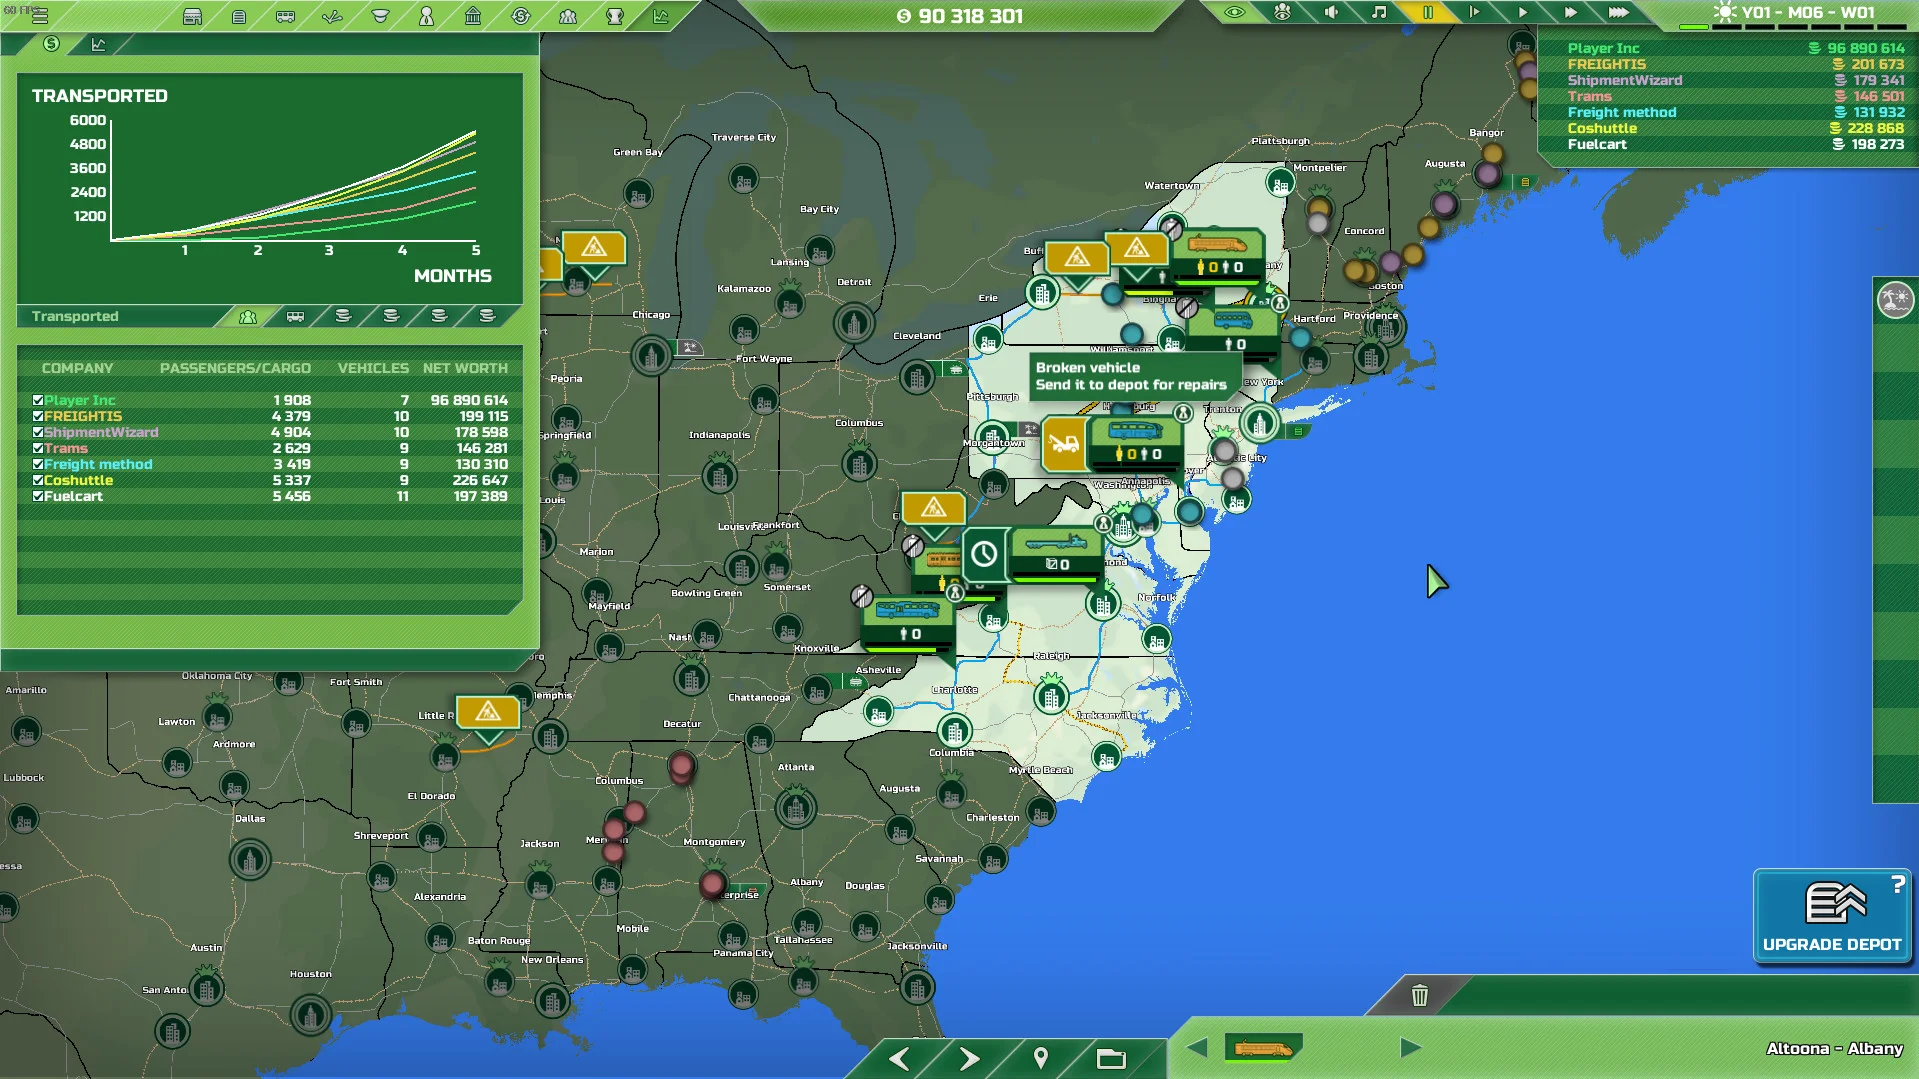Open the bank finances icon
The image size is (1919, 1079).
(x=473, y=15)
